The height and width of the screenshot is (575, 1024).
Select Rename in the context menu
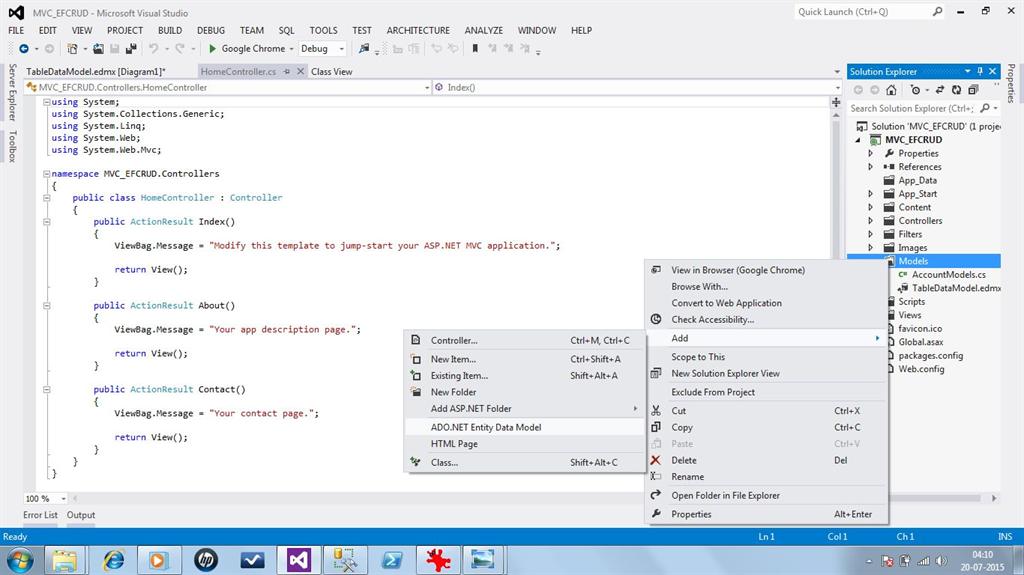coord(767,477)
